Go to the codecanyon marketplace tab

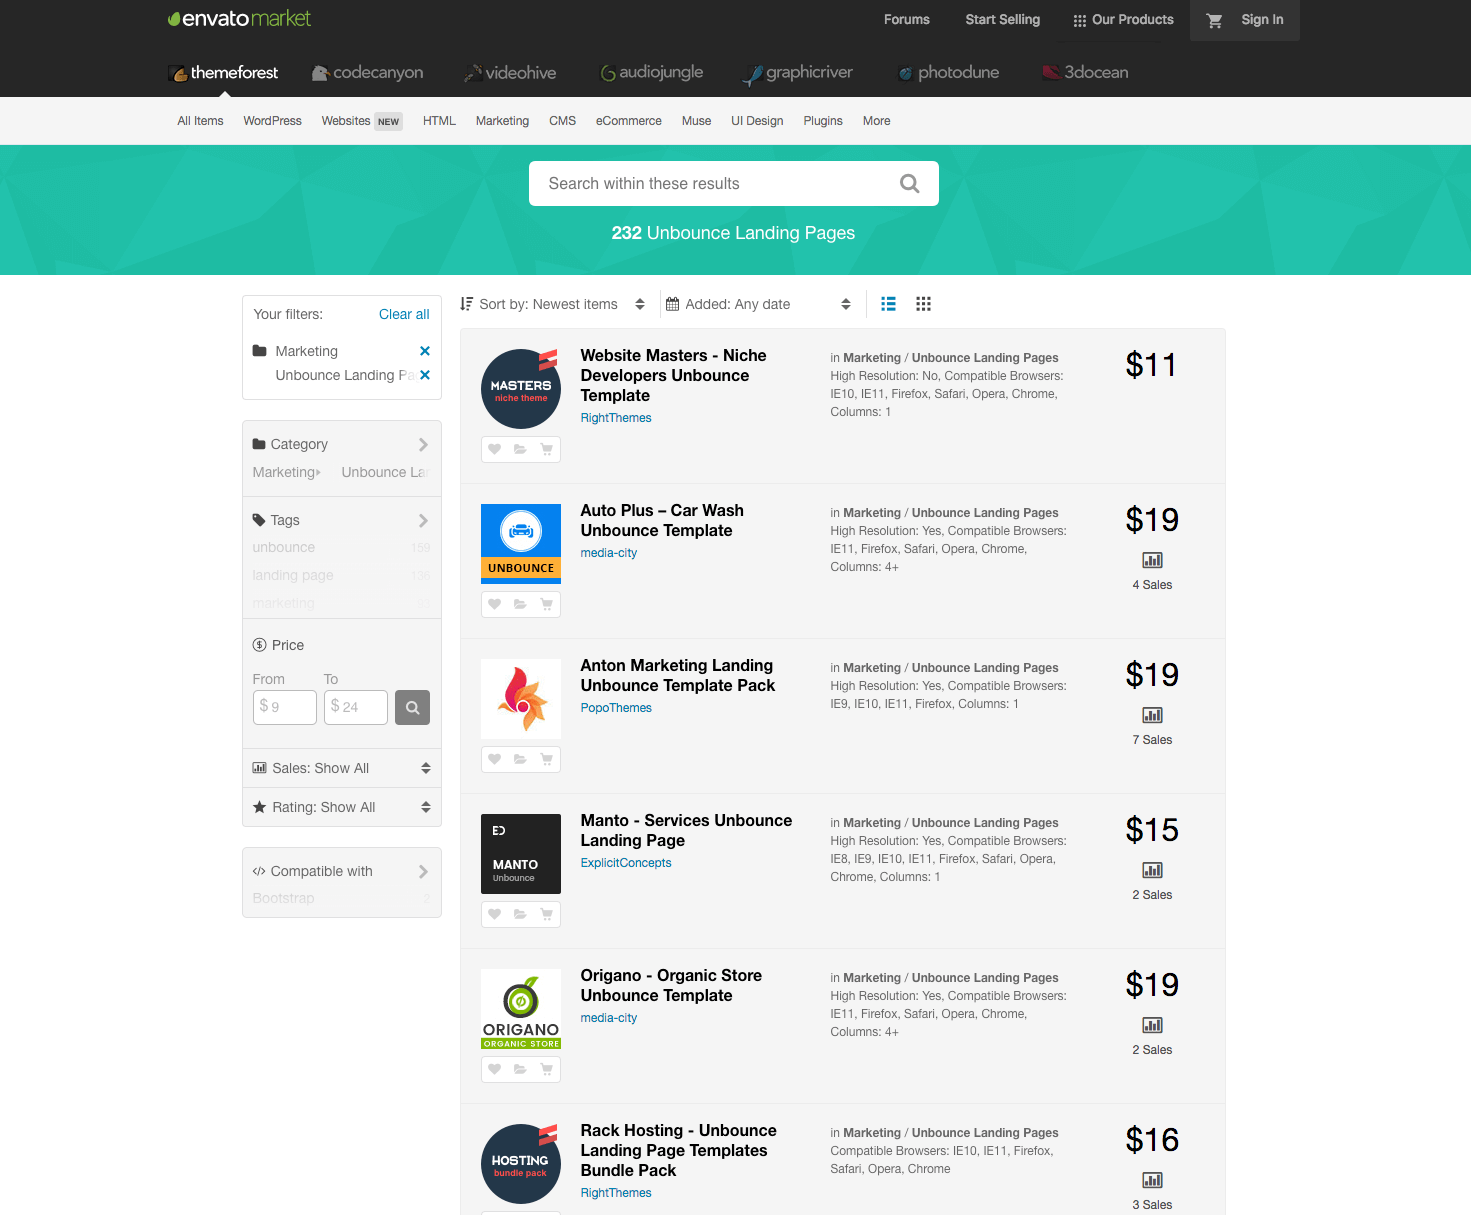pos(367,72)
